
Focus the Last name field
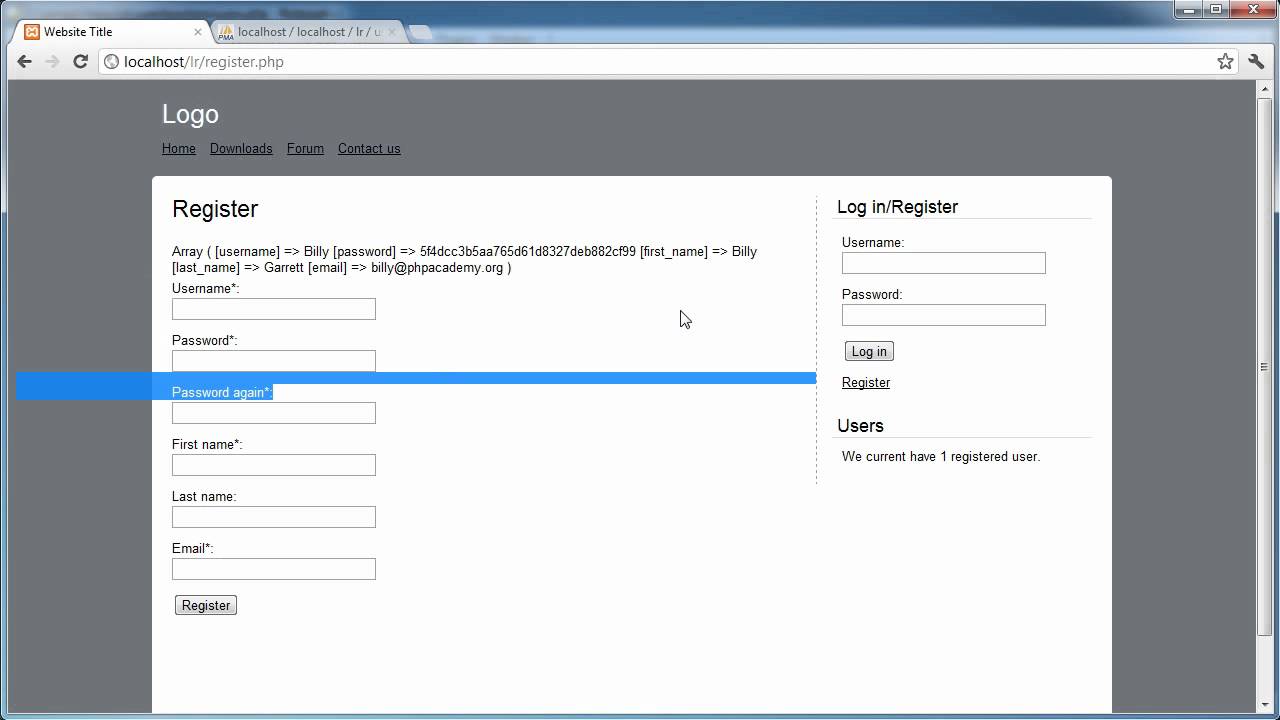tap(274, 517)
